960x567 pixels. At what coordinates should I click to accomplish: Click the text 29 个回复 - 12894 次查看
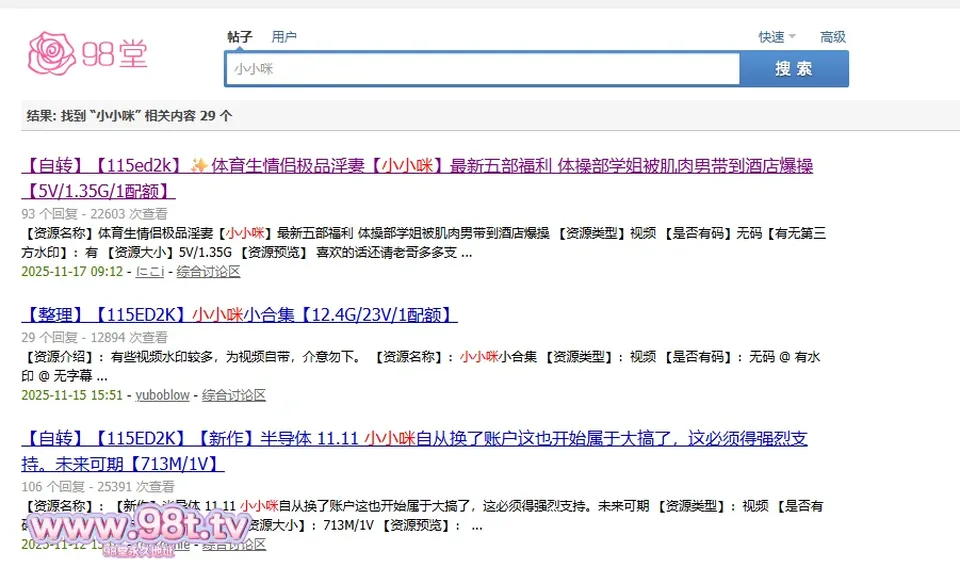(94, 337)
